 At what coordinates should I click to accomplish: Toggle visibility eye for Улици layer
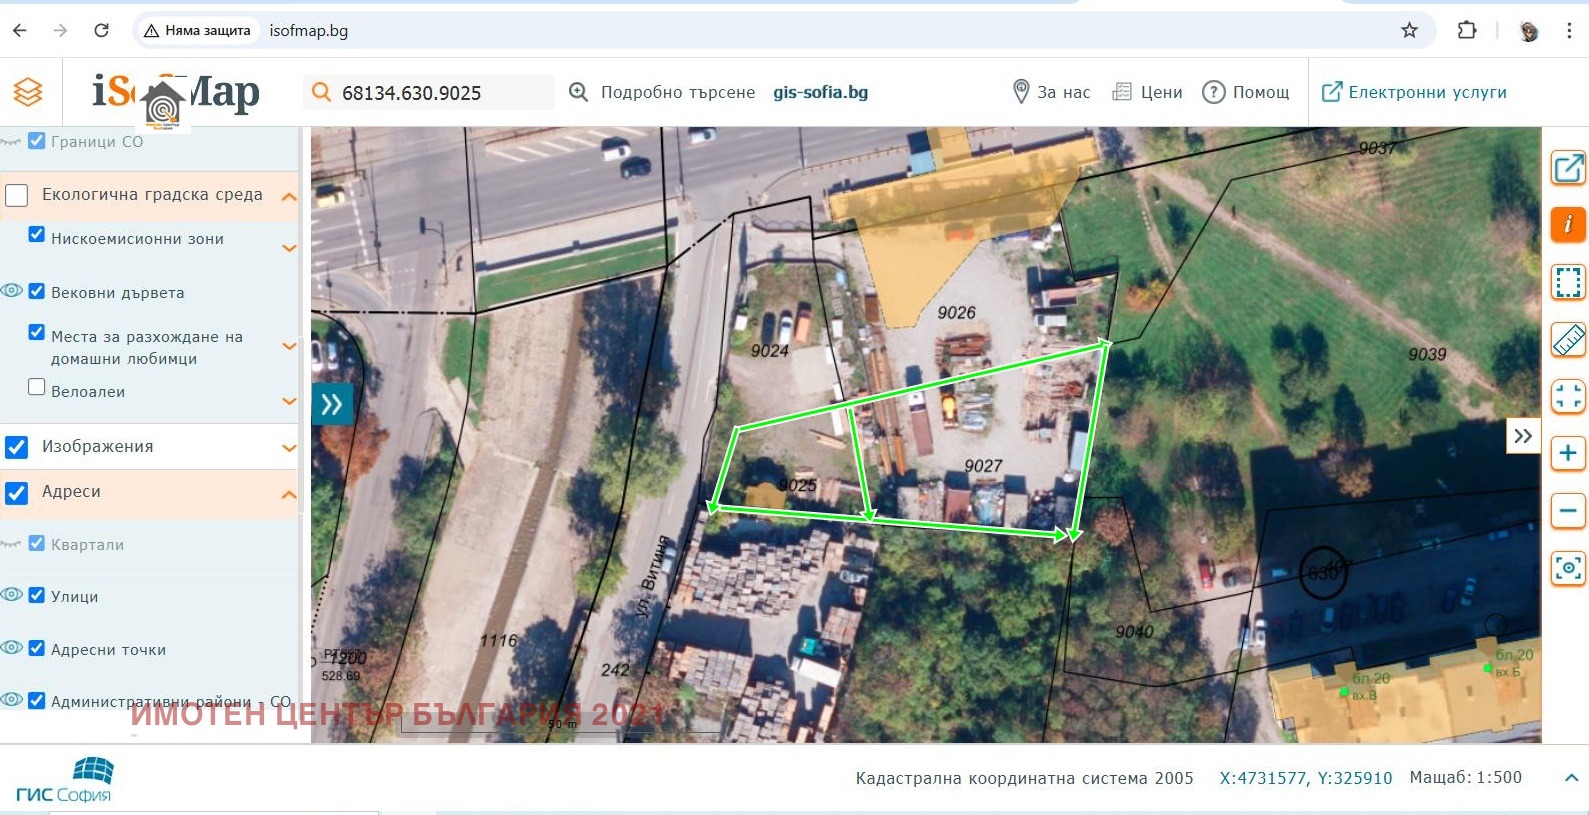[x=12, y=595]
